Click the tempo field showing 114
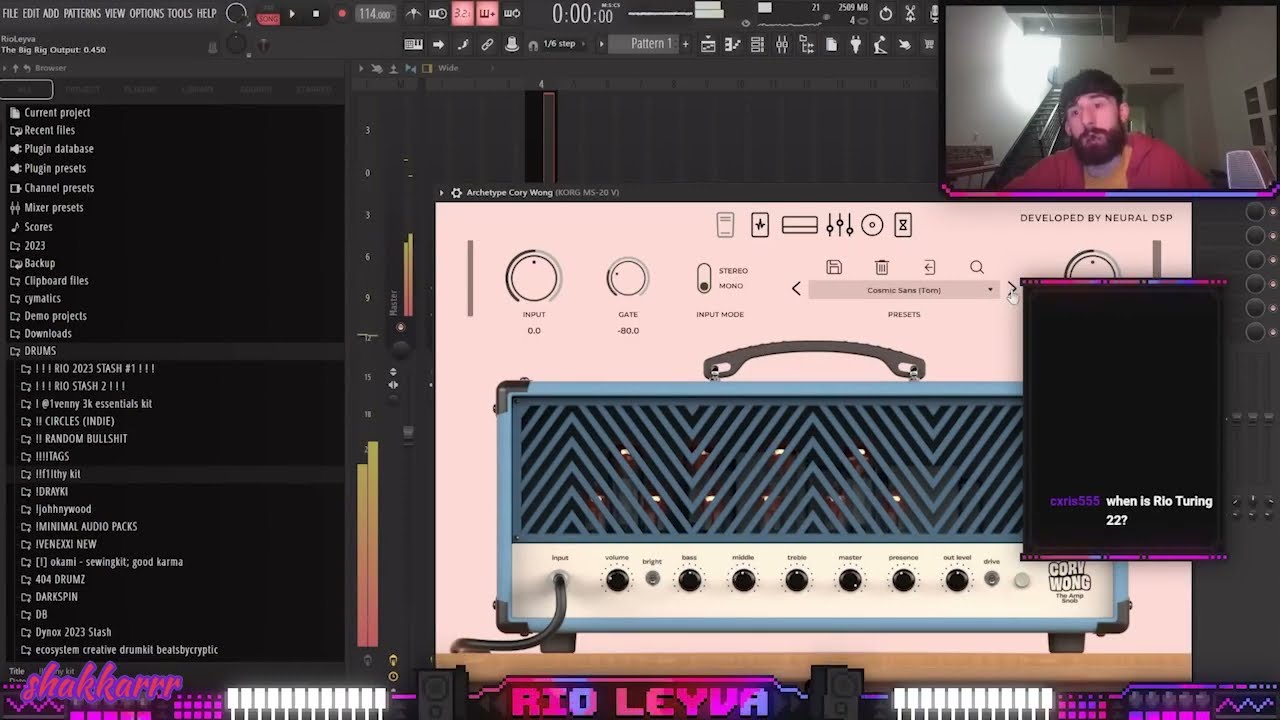1280x720 pixels. coord(374,14)
